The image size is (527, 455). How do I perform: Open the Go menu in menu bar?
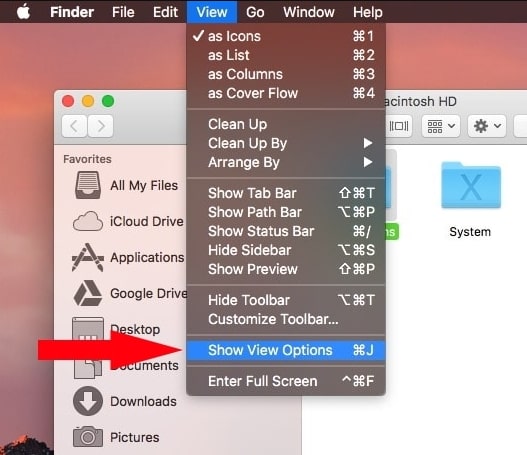(x=255, y=12)
